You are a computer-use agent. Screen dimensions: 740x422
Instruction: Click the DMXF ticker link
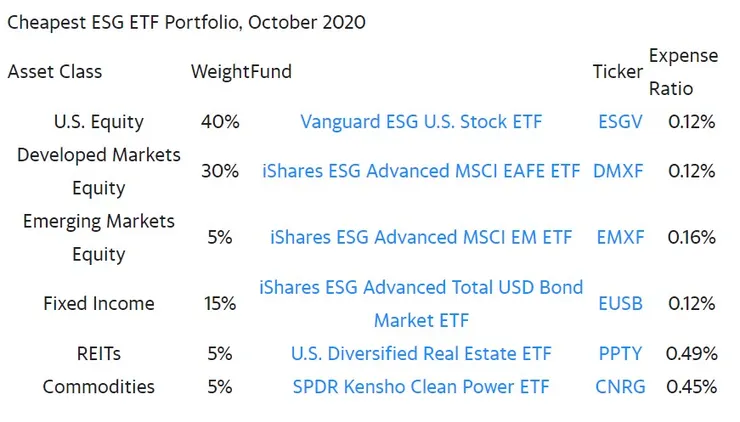tap(619, 171)
